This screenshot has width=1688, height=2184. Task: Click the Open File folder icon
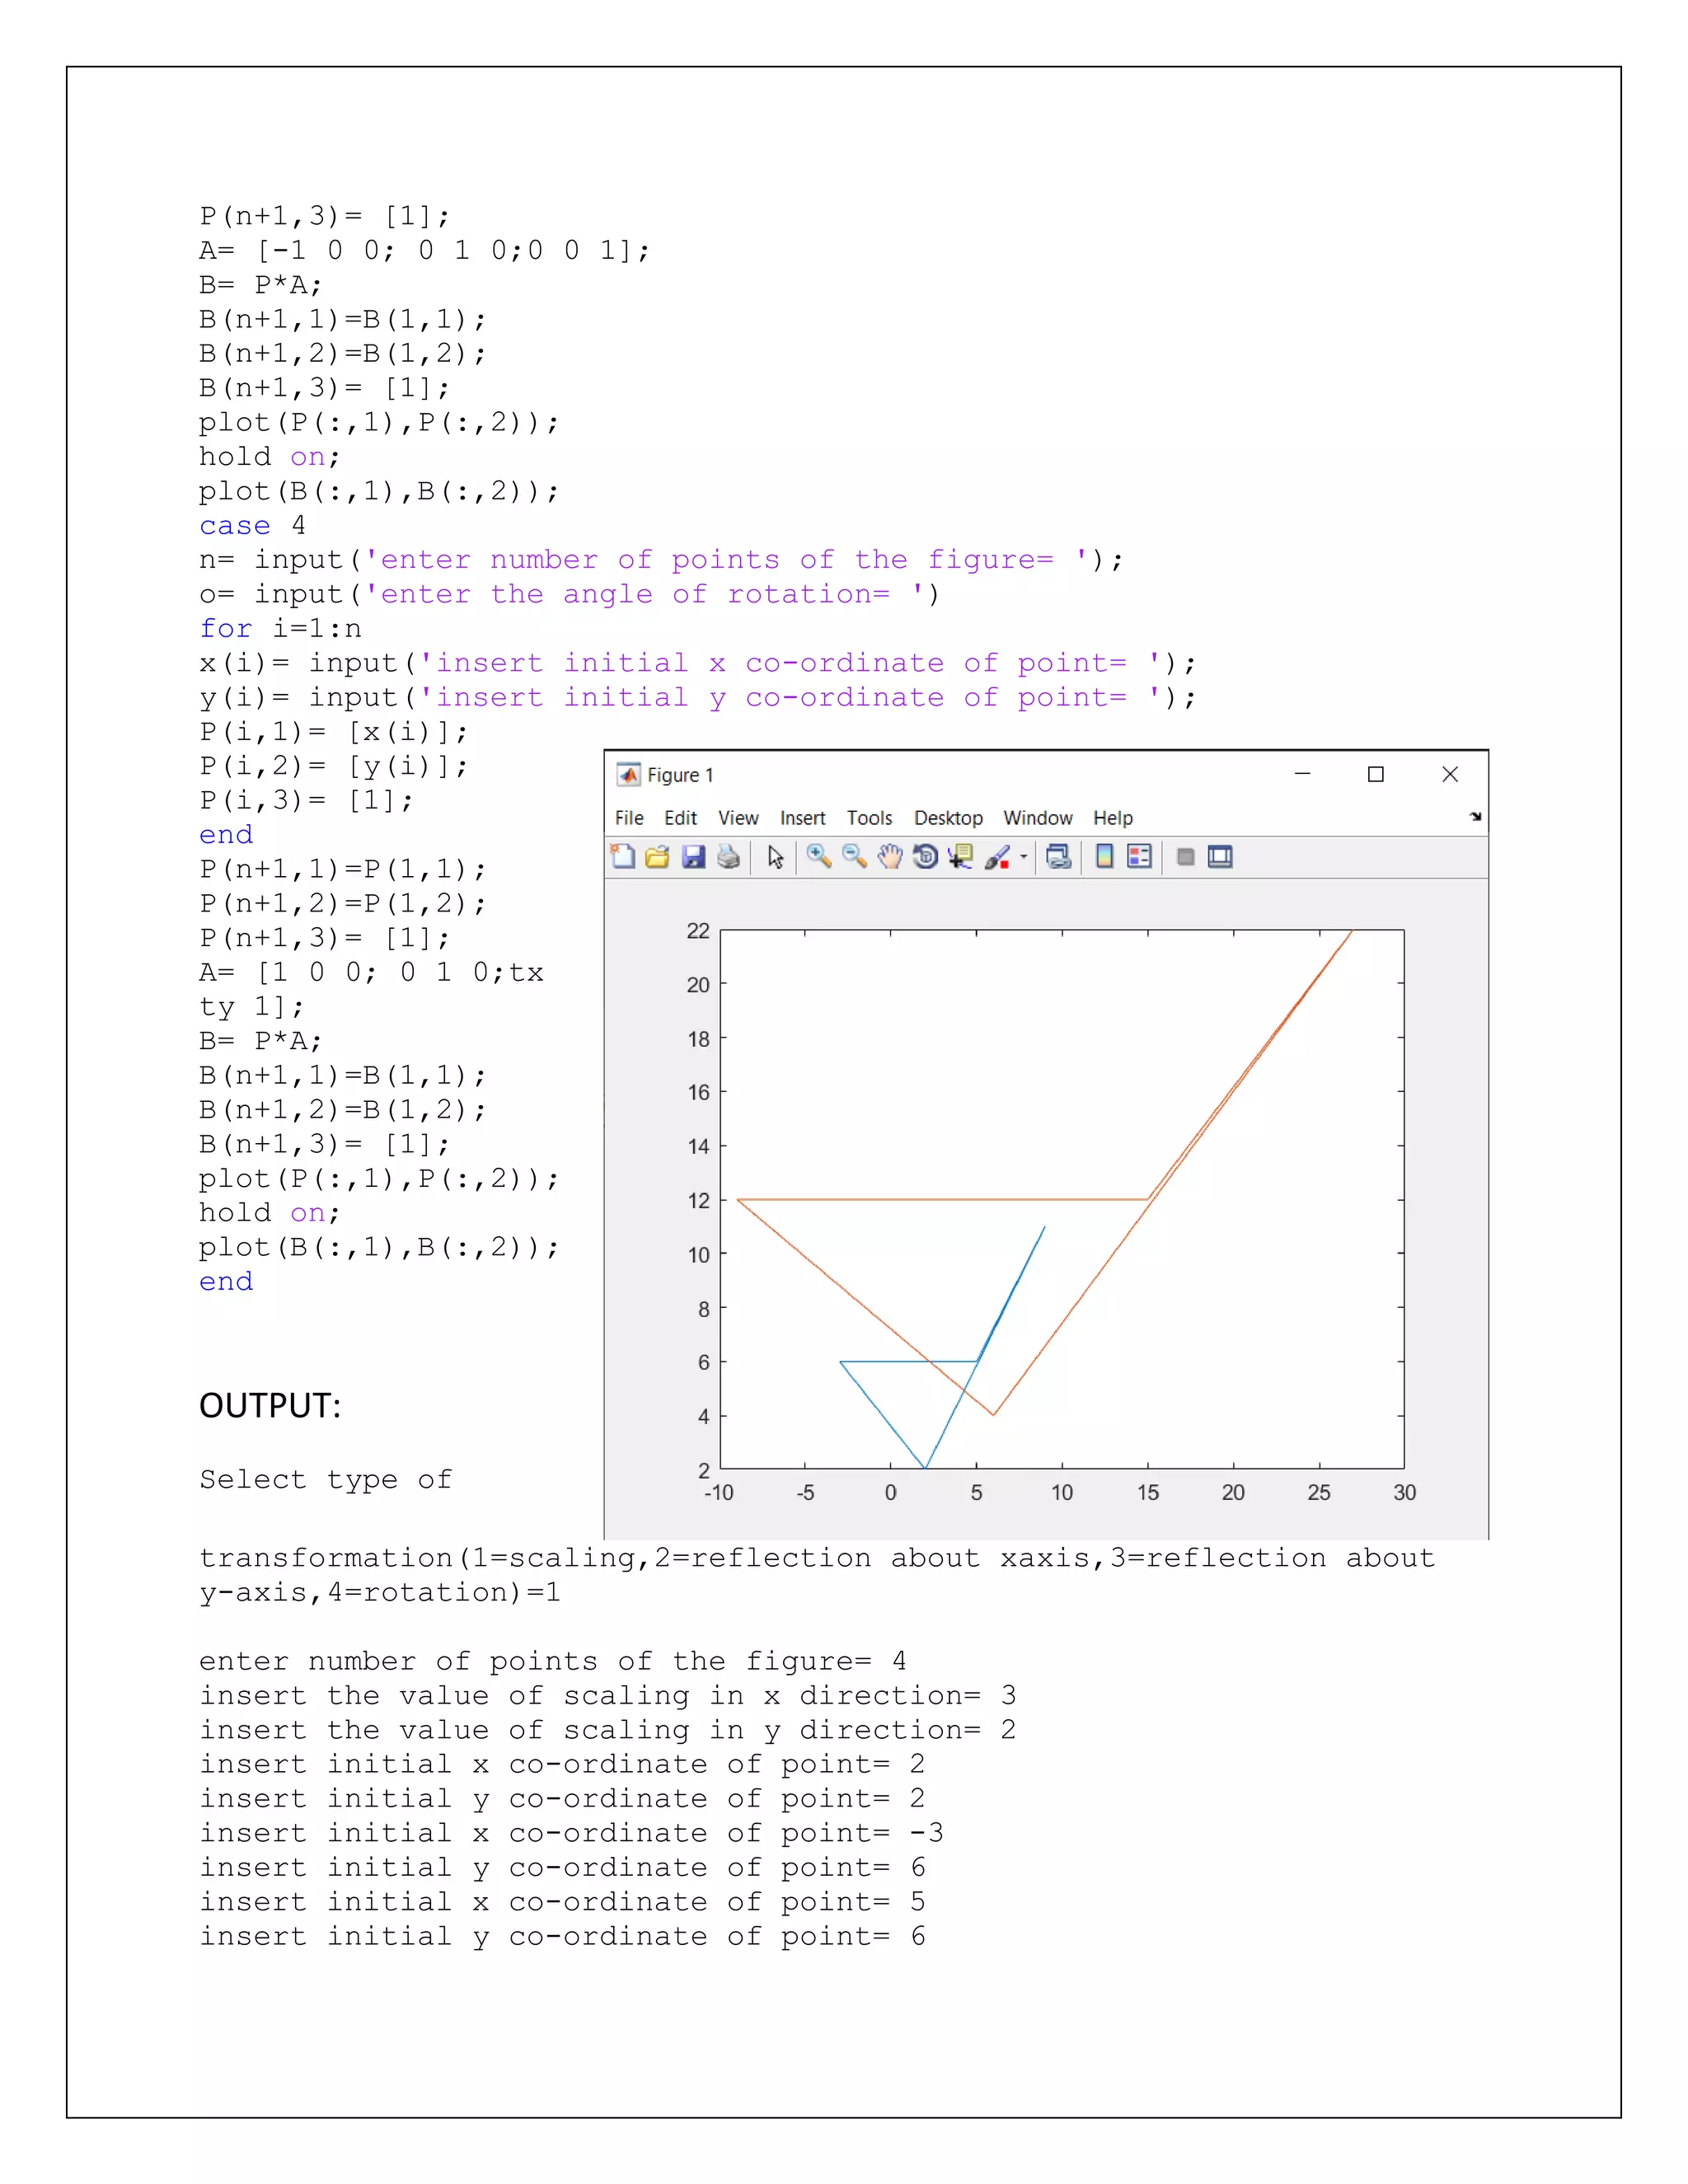tap(658, 857)
